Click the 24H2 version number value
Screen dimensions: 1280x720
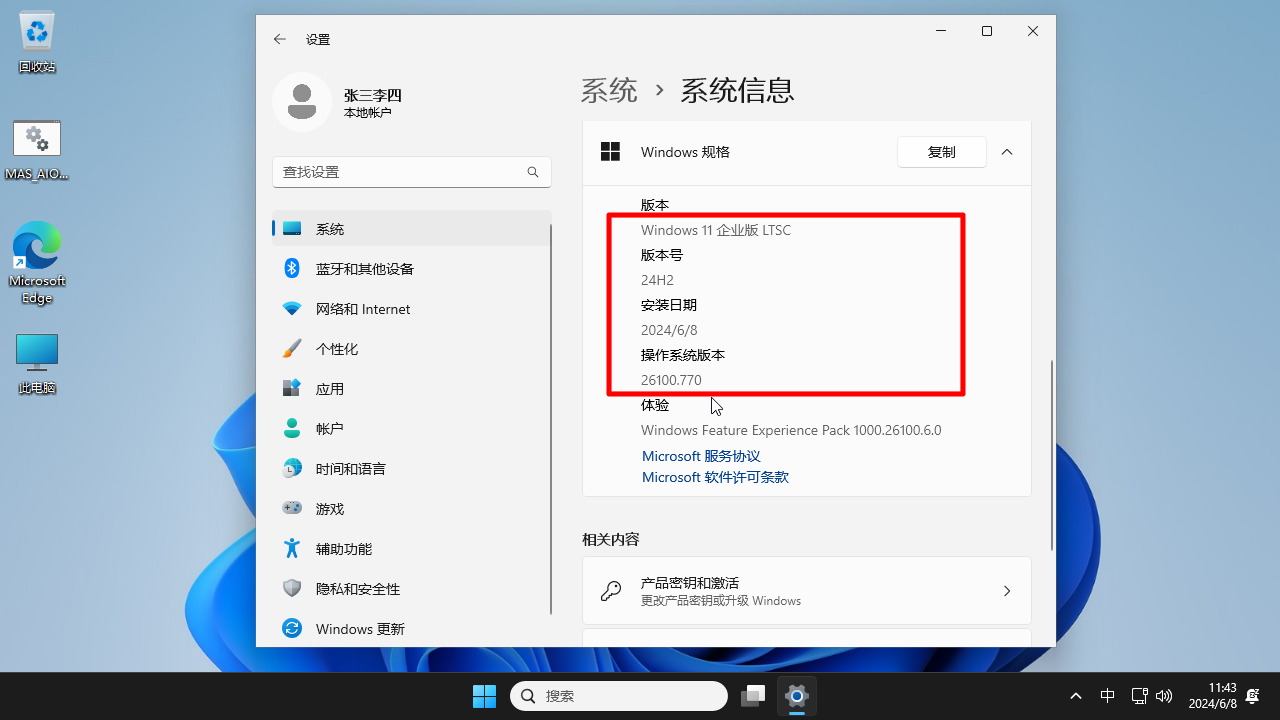click(x=657, y=280)
